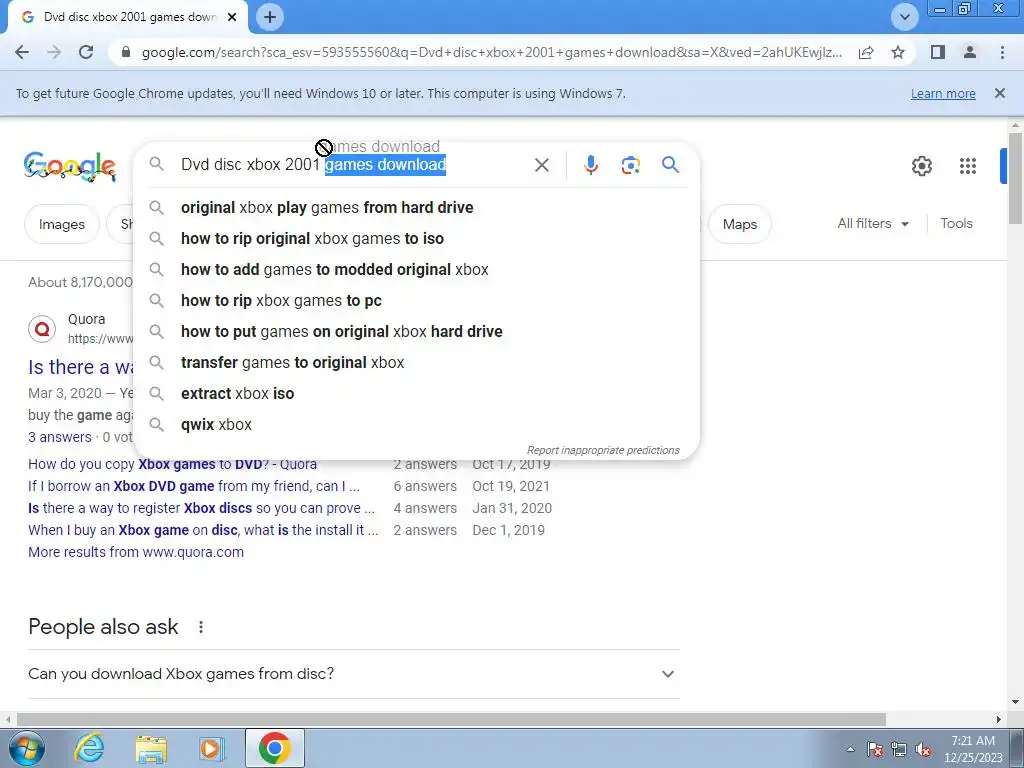This screenshot has height=768, width=1024.
Task: Open If I borrow an Xbox DVD game link
Action: (194, 486)
